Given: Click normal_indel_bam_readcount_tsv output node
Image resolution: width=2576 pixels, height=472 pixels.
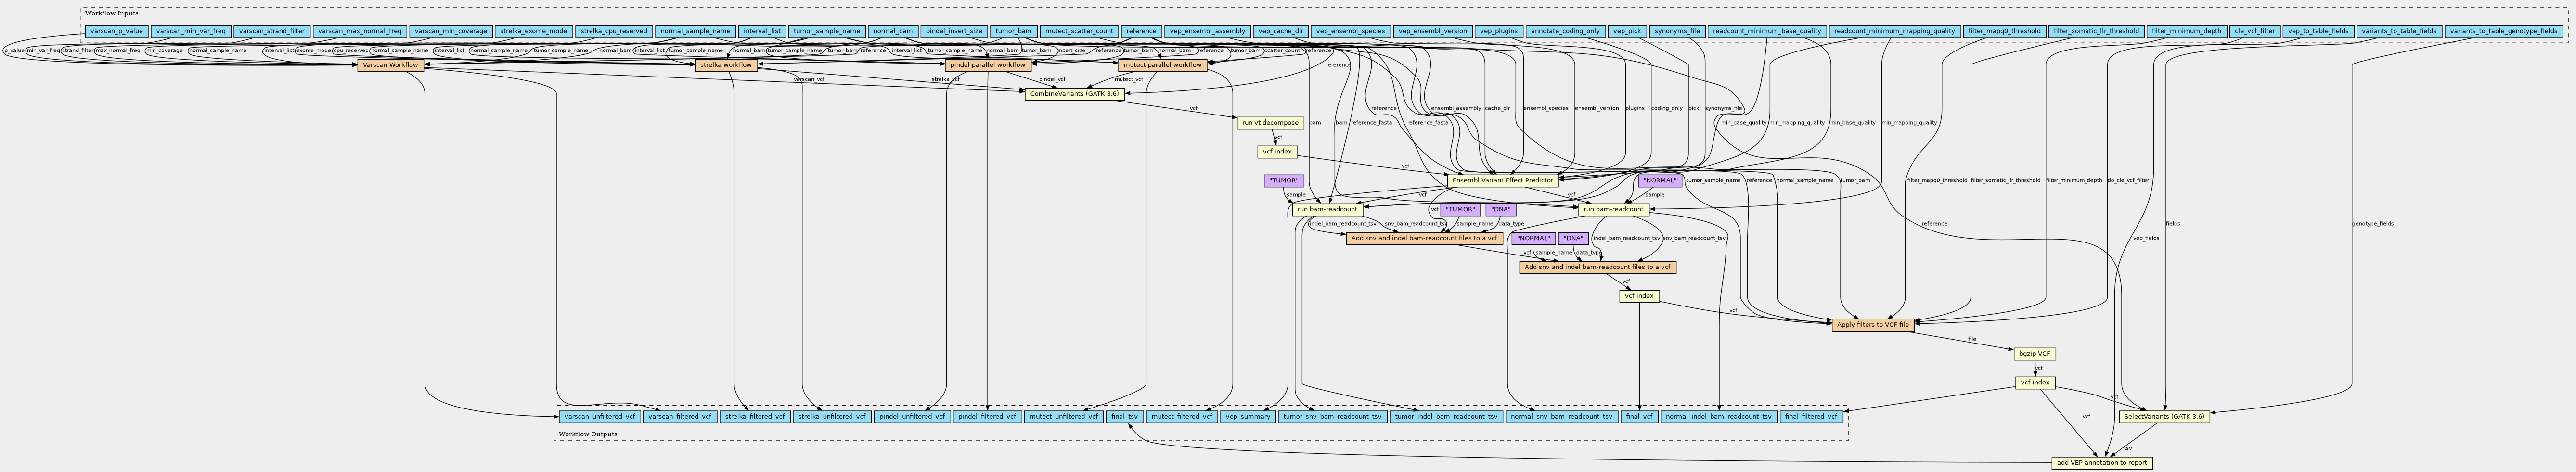Looking at the screenshot, I should [1719, 416].
